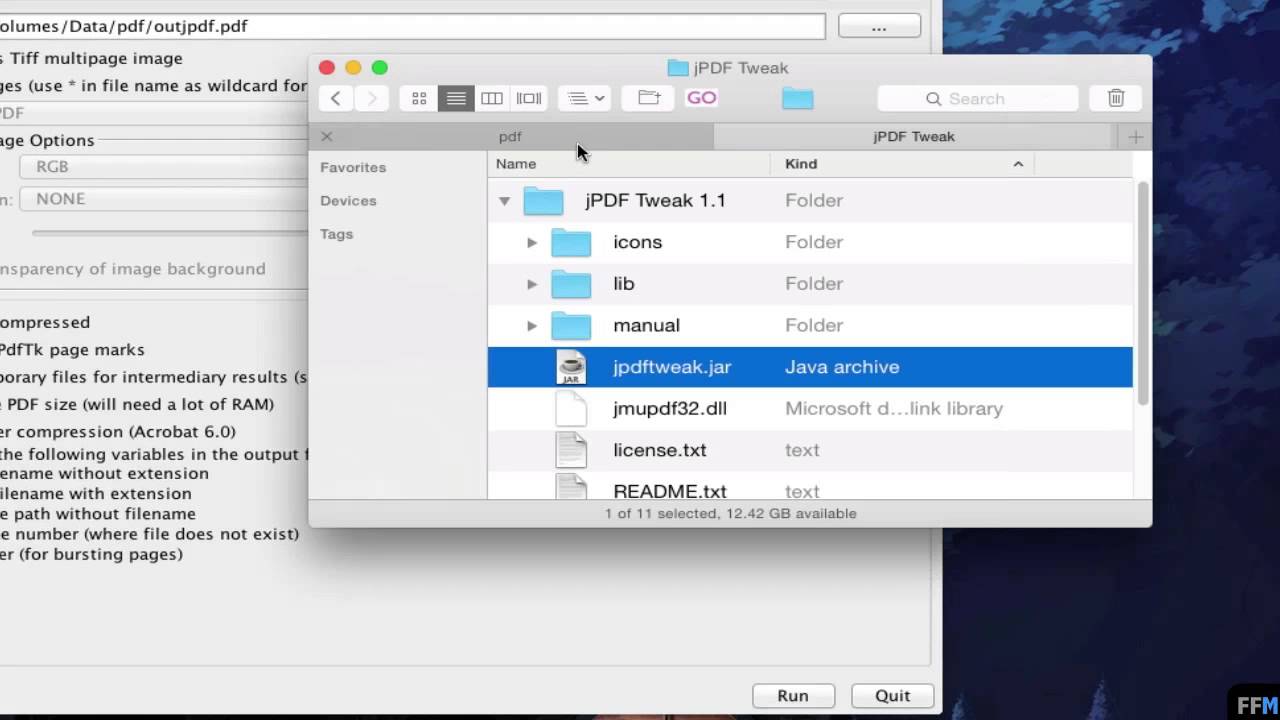Click 'Tiff multipage image' option label
The width and height of the screenshot is (1280, 720).
click(x=96, y=59)
